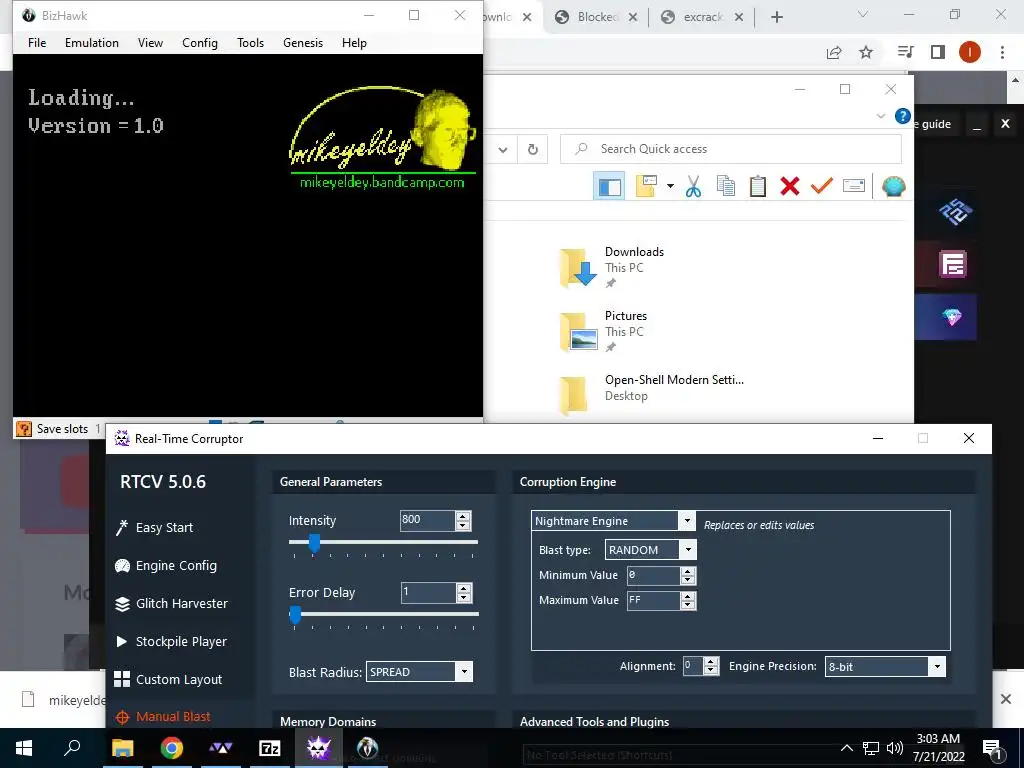This screenshot has height=768, width=1024.
Task: Open taskbar notification center
Action: pyautogui.click(x=992, y=748)
